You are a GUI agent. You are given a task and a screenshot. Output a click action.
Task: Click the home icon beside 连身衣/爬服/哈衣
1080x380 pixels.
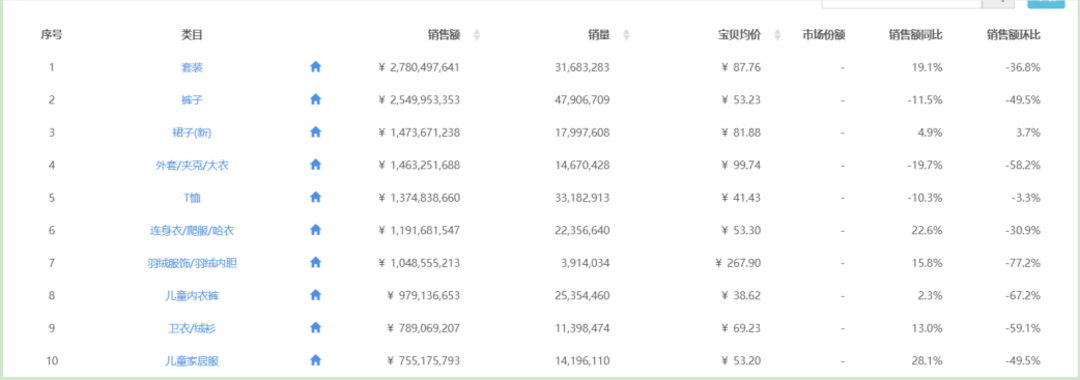coord(315,229)
